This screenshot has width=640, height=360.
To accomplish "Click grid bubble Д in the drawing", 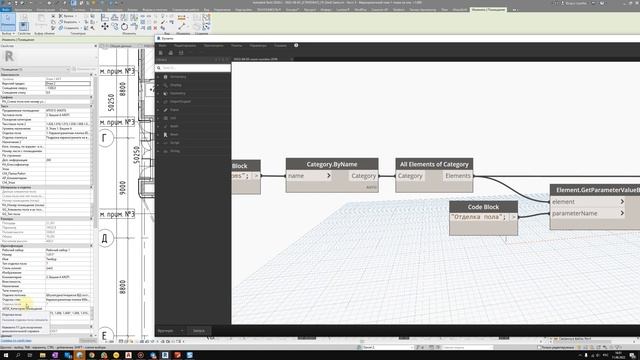I will 105,238.
